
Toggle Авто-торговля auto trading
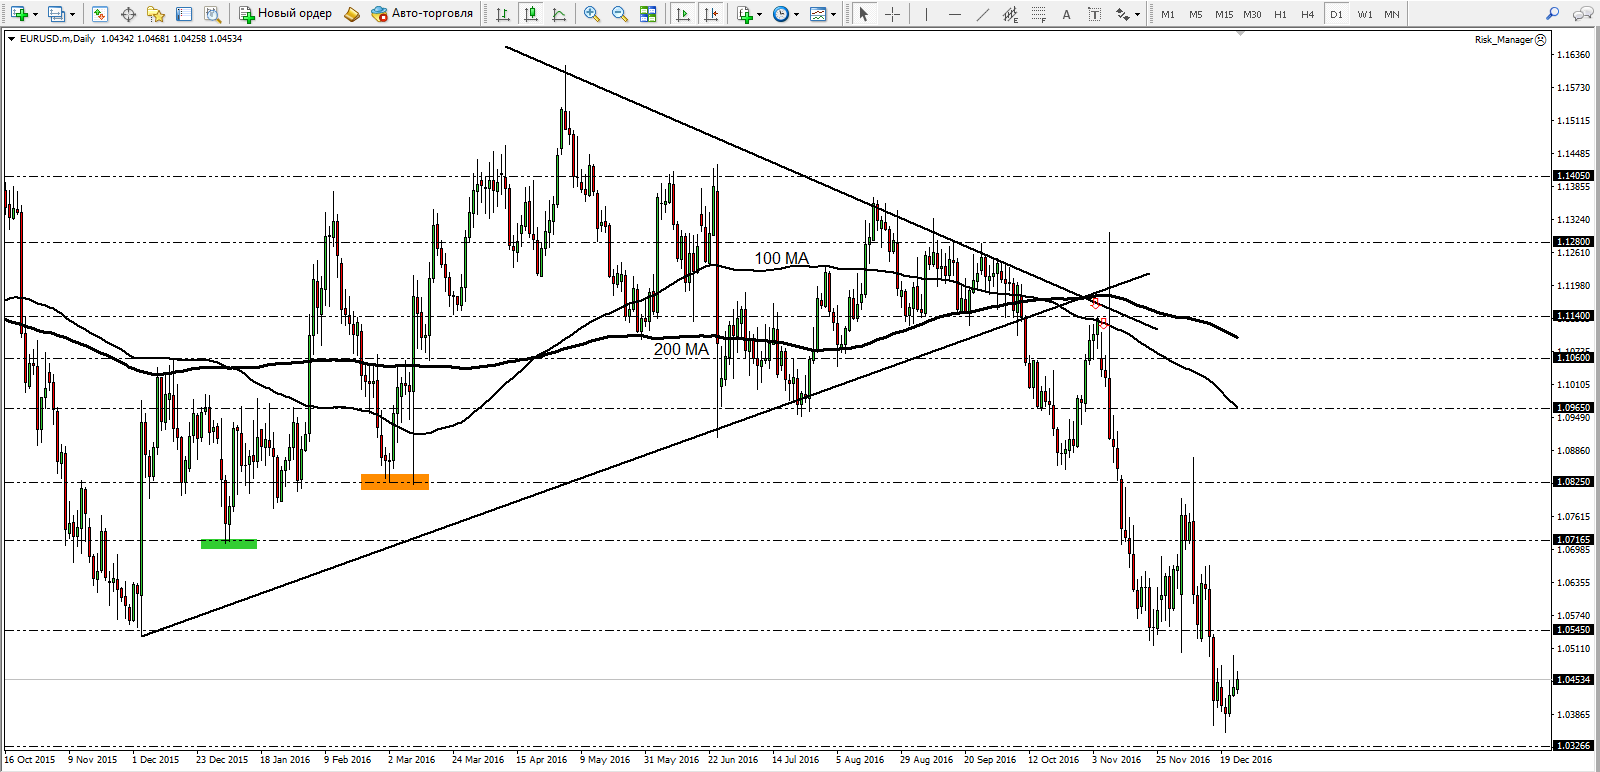(x=422, y=14)
